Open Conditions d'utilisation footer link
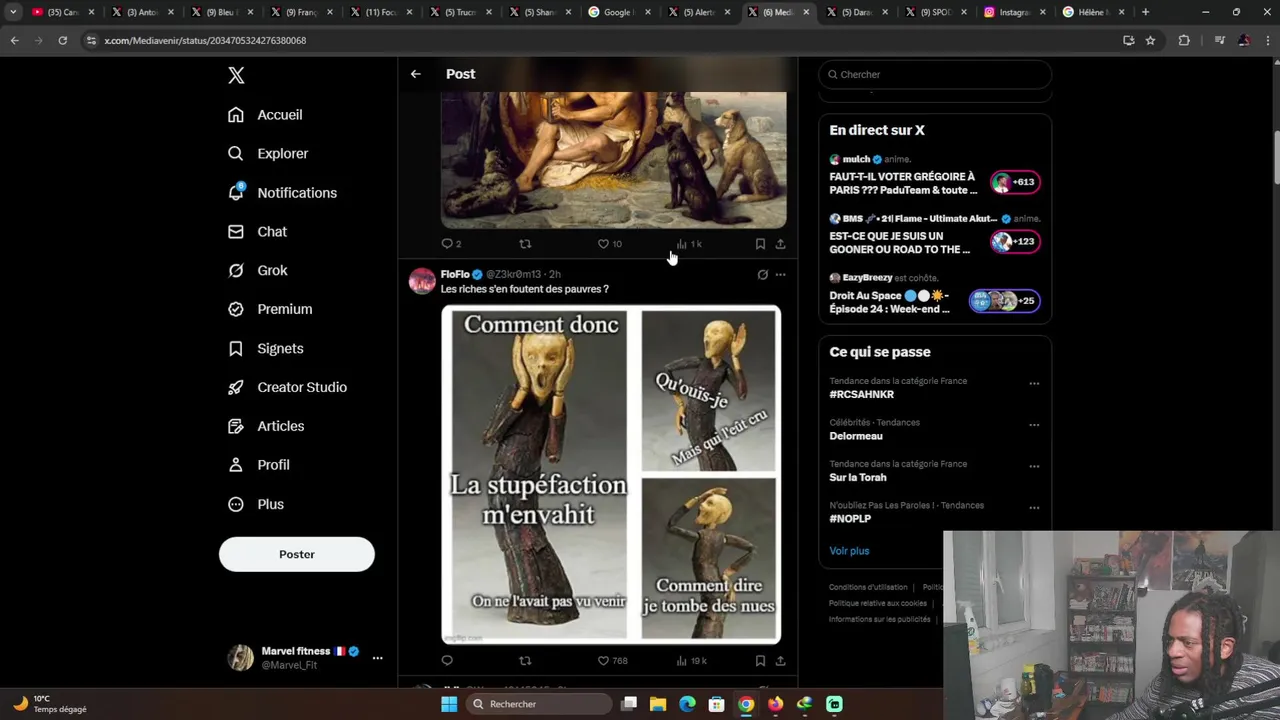This screenshot has width=1280, height=720. click(868, 588)
